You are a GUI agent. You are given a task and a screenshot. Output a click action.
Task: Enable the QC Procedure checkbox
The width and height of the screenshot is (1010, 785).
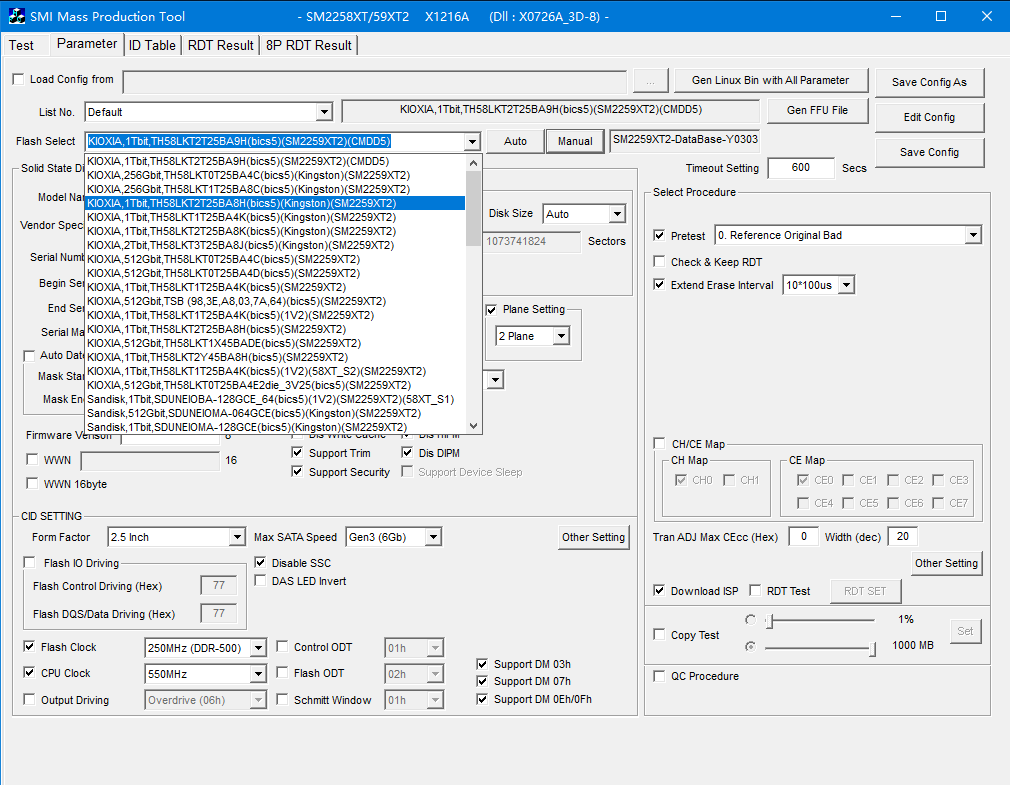(659, 676)
